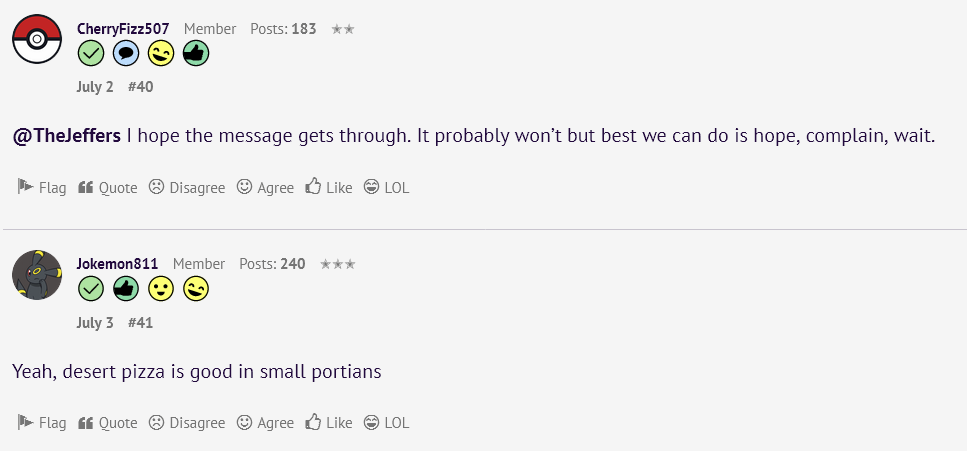The image size is (967, 451).
Task: Open Jokemon811's user profile link
Action: (x=117, y=264)
